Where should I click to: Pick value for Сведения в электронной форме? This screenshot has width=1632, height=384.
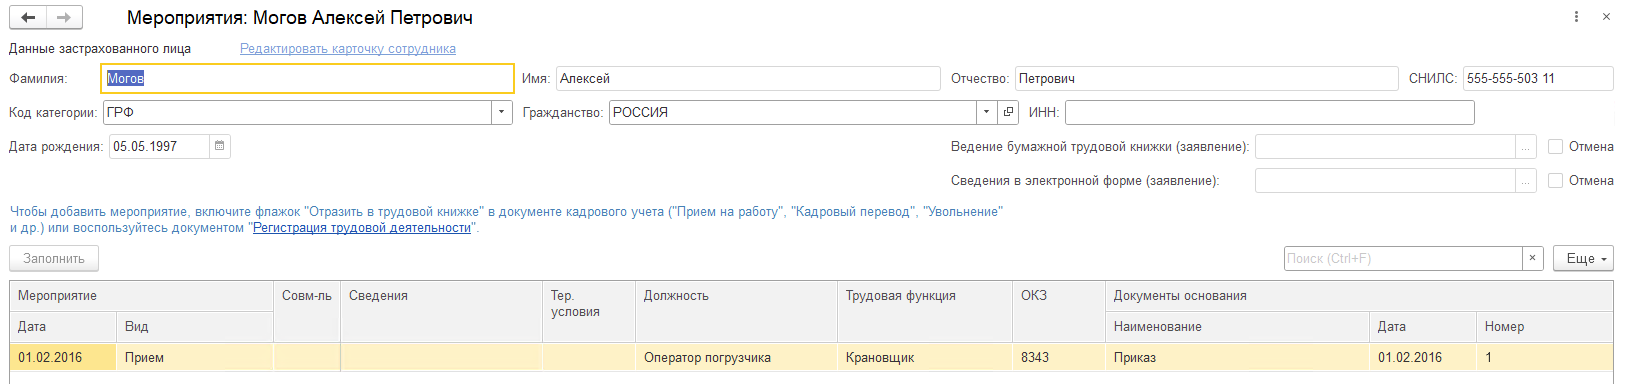click(1525, 181)
